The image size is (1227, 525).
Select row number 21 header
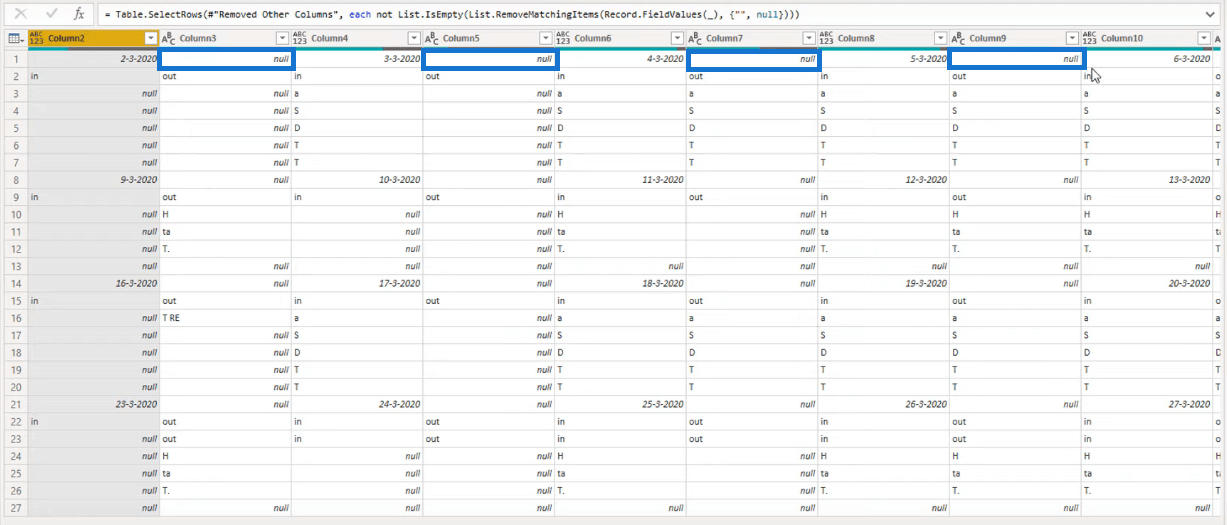pyautogui.click(x=14, y=404)
